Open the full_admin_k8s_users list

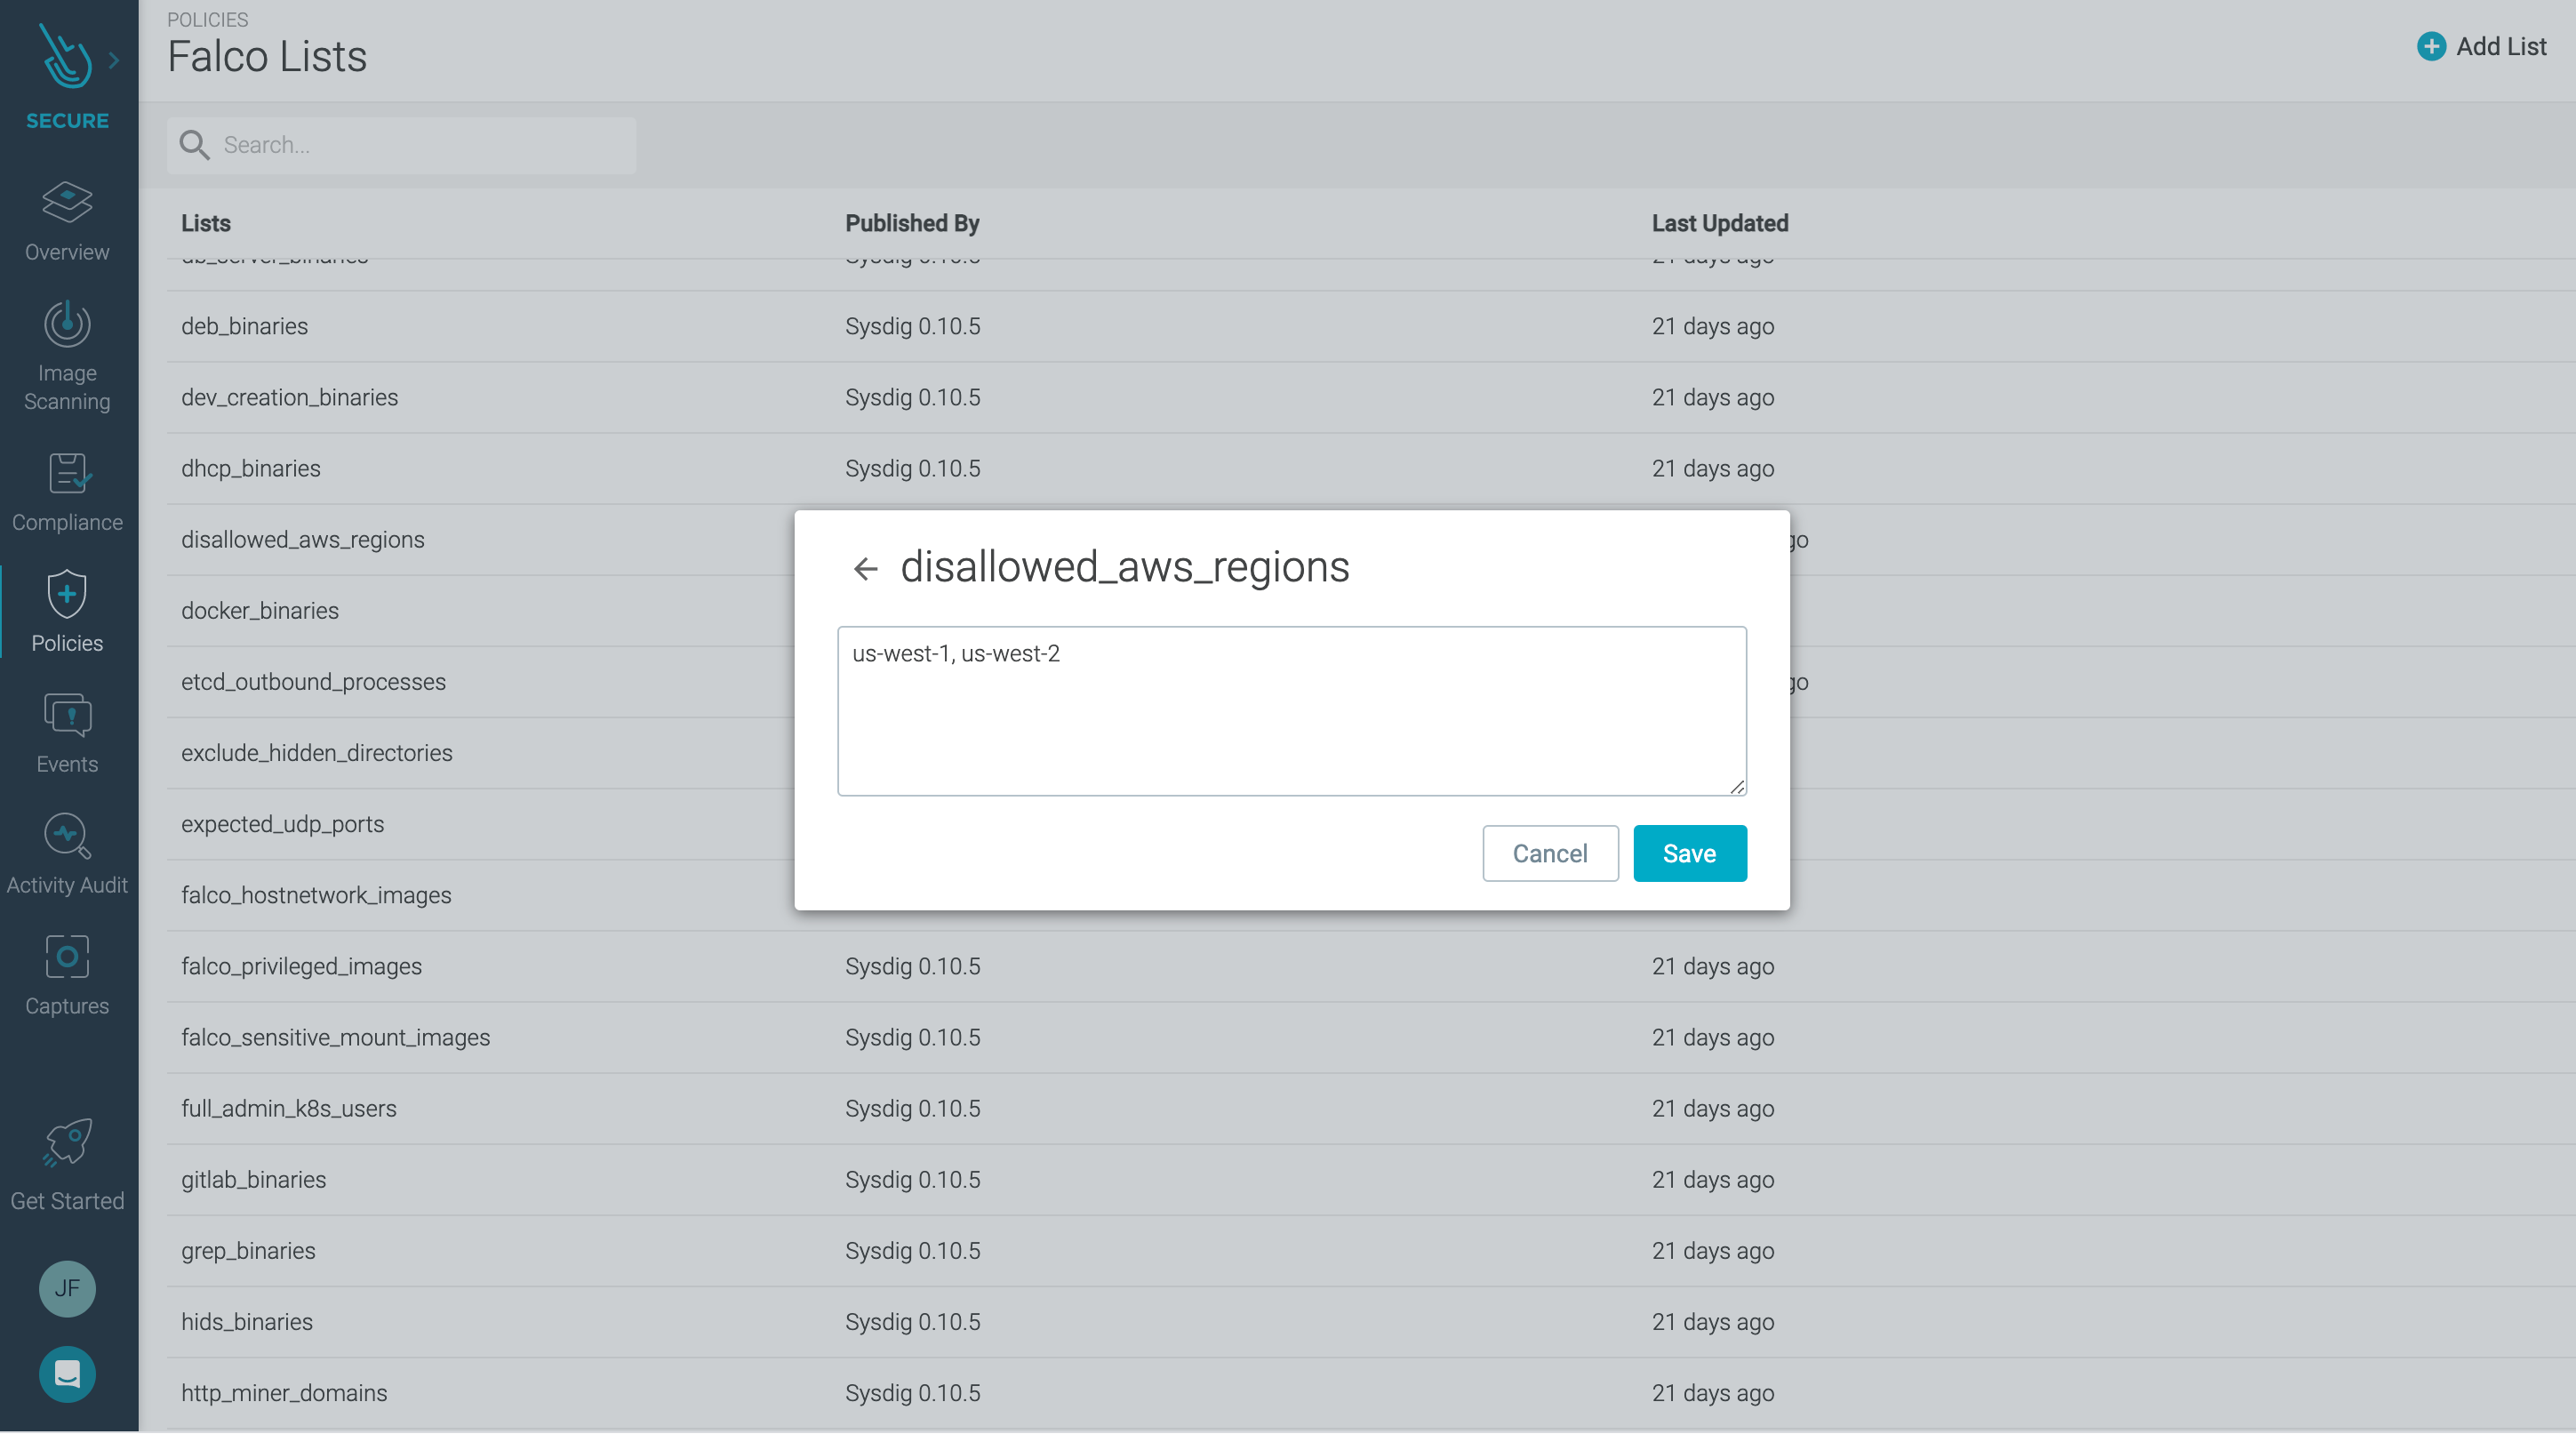tap(1370, 1108)
